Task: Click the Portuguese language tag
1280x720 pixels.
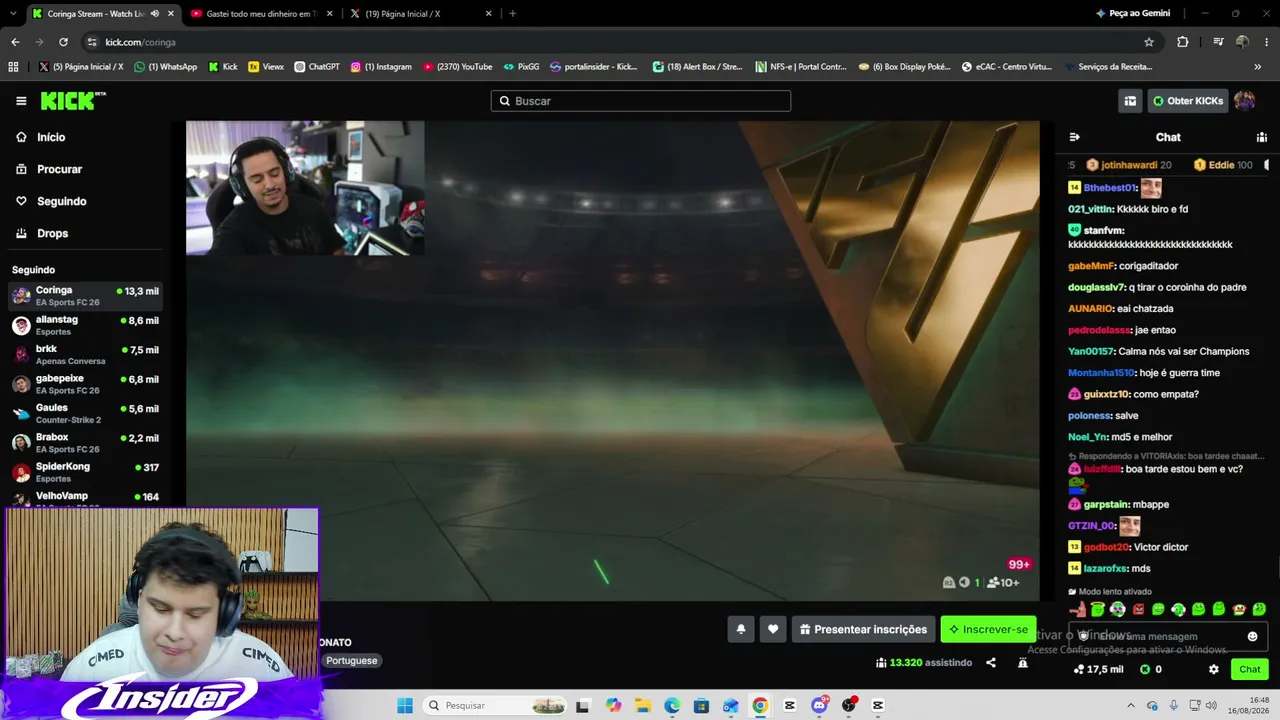Action: tap(351, 661)
